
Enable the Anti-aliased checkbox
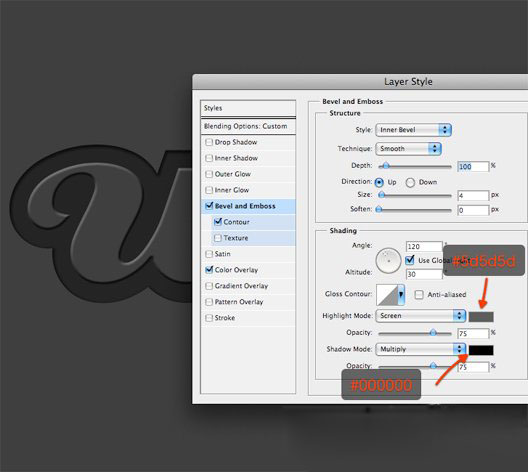click(x=419, y=295)
